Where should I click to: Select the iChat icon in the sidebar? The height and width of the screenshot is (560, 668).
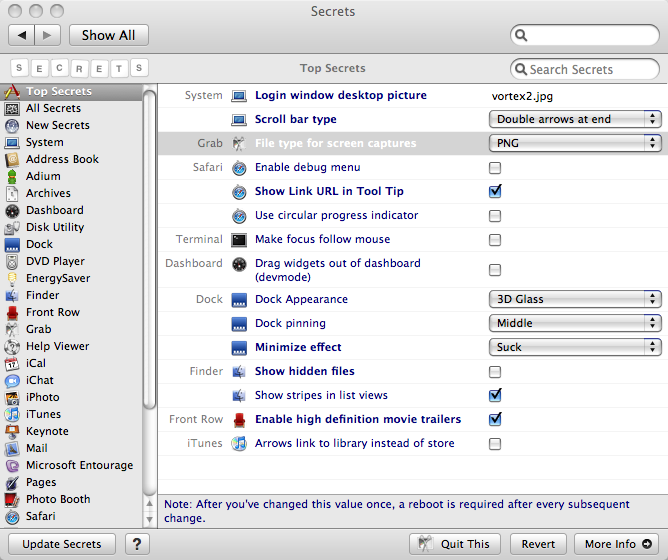pyautogui.click(x=12, y=380)
